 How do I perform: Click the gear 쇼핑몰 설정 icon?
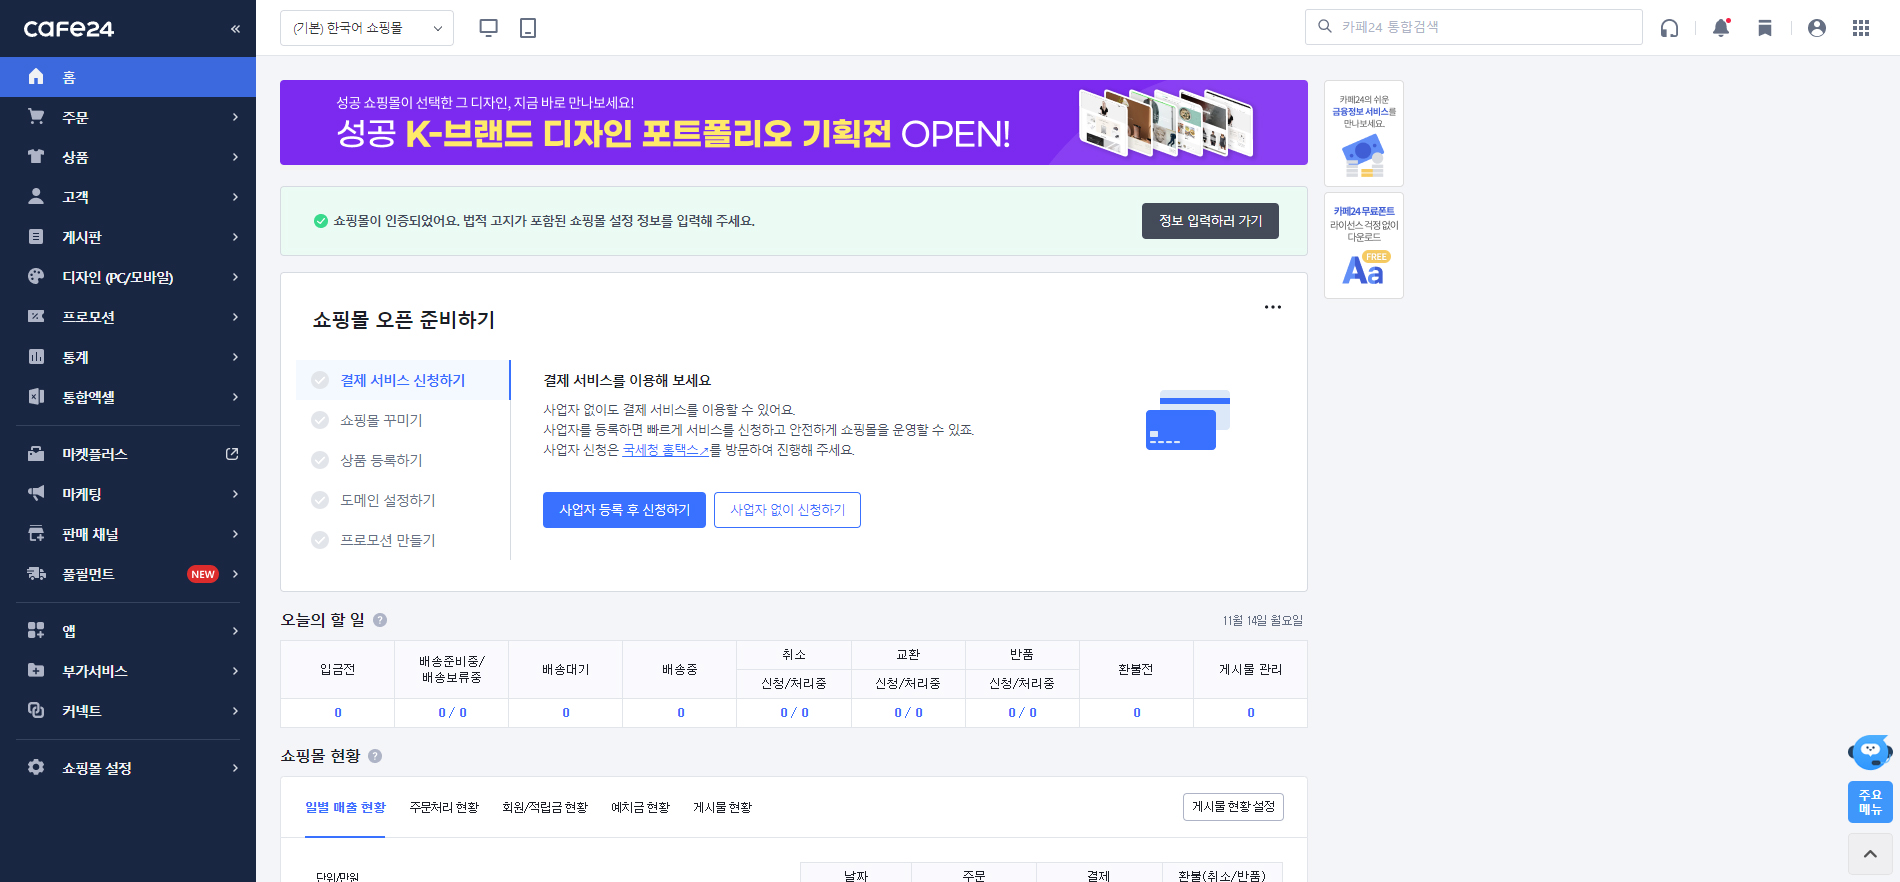[x=36, y=767]
